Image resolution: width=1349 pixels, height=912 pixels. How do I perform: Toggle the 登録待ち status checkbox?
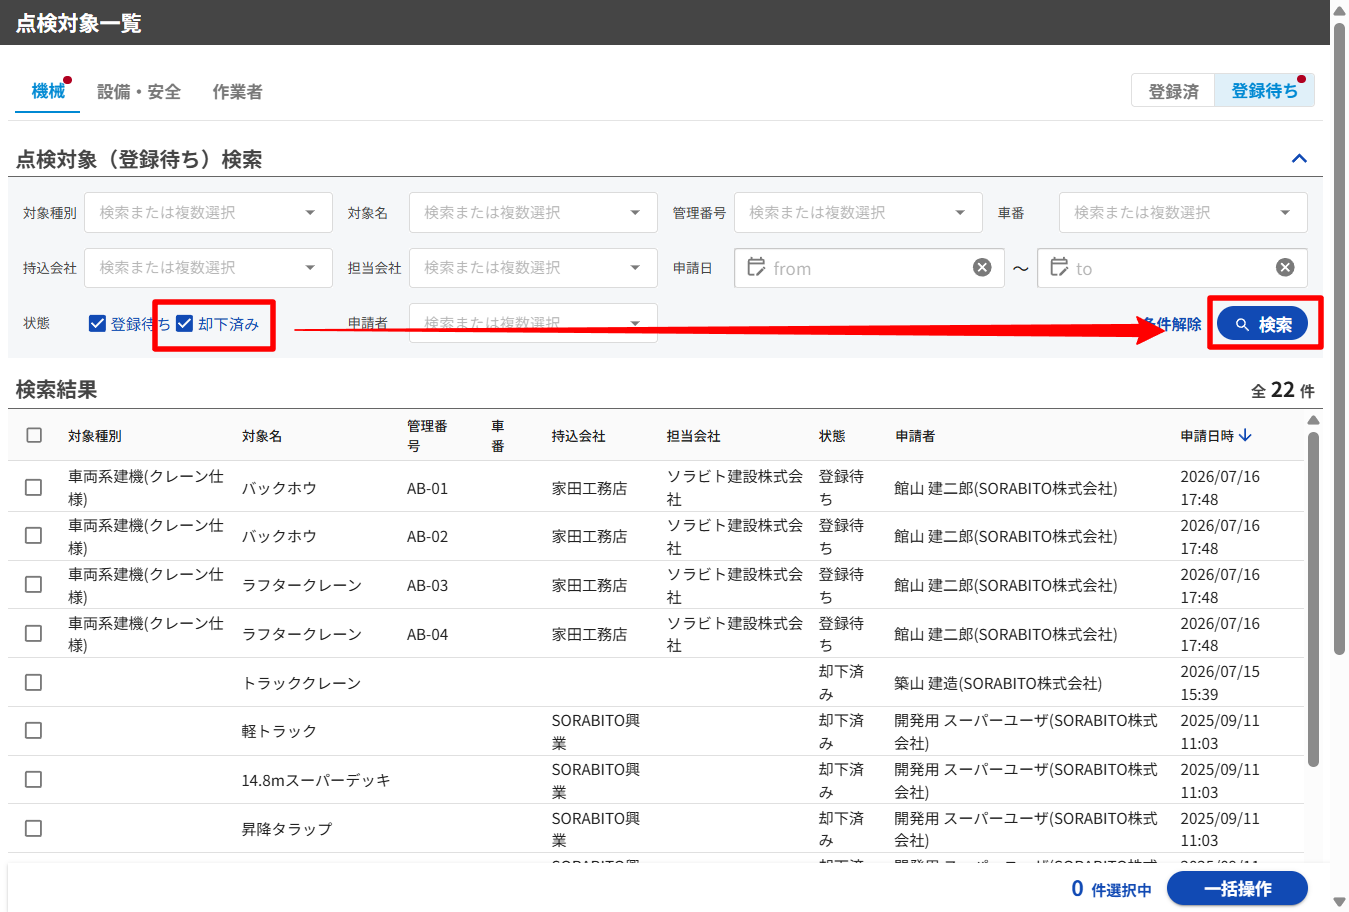pyautogui.click(x=97, y=323)
